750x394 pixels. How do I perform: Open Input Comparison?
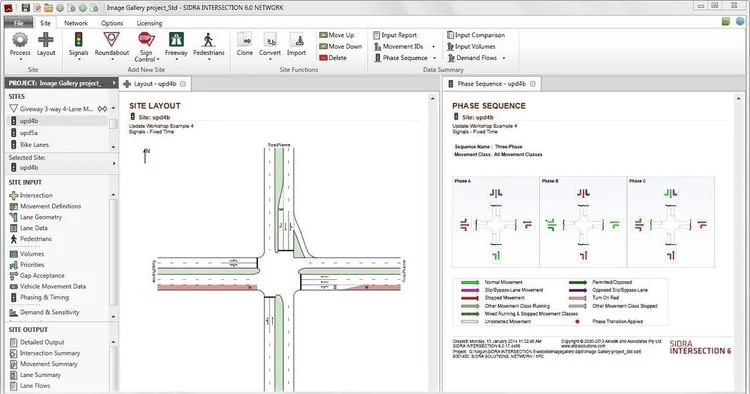point(475,35)
